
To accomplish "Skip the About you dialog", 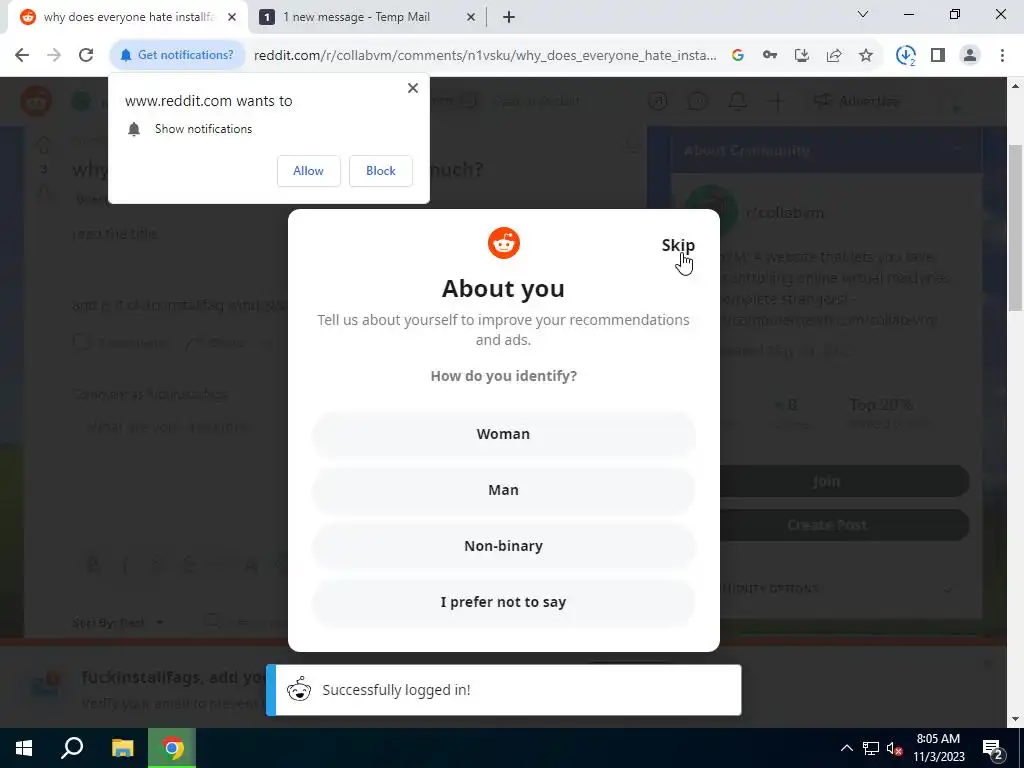I will (678, 245).
